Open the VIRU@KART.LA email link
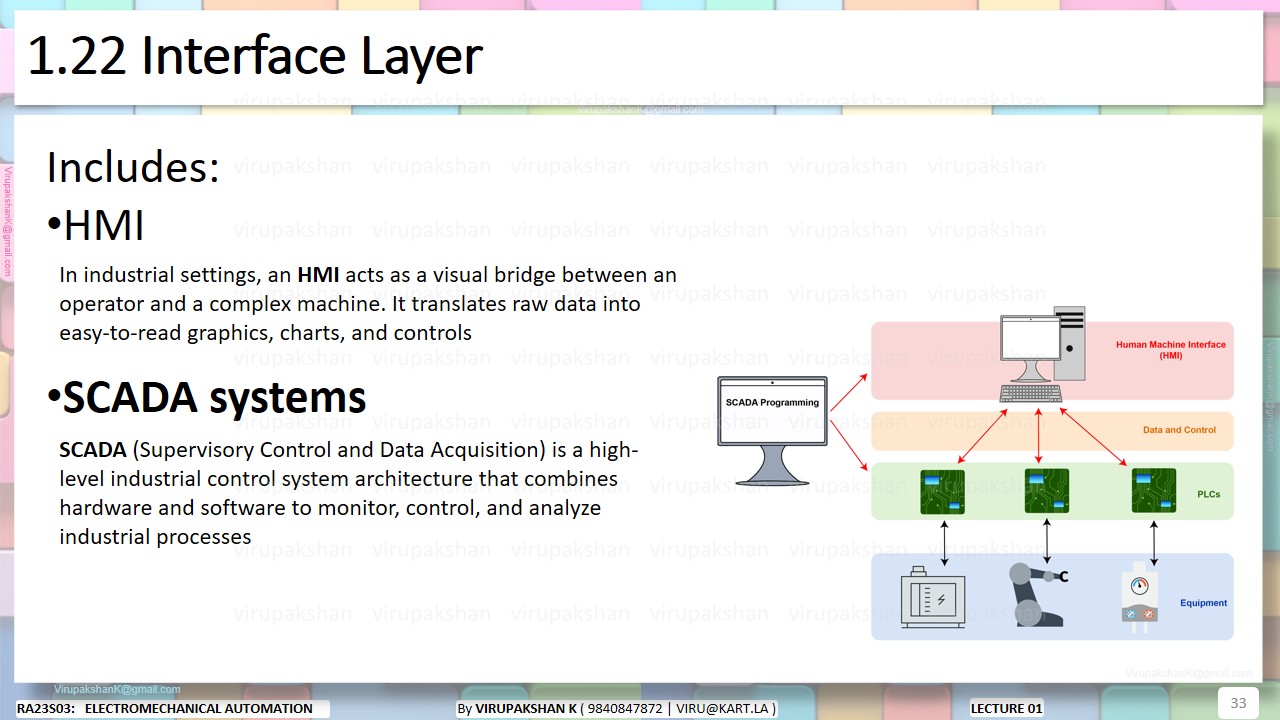Viewport: 1280px width, 720px height. click(726, 709)
